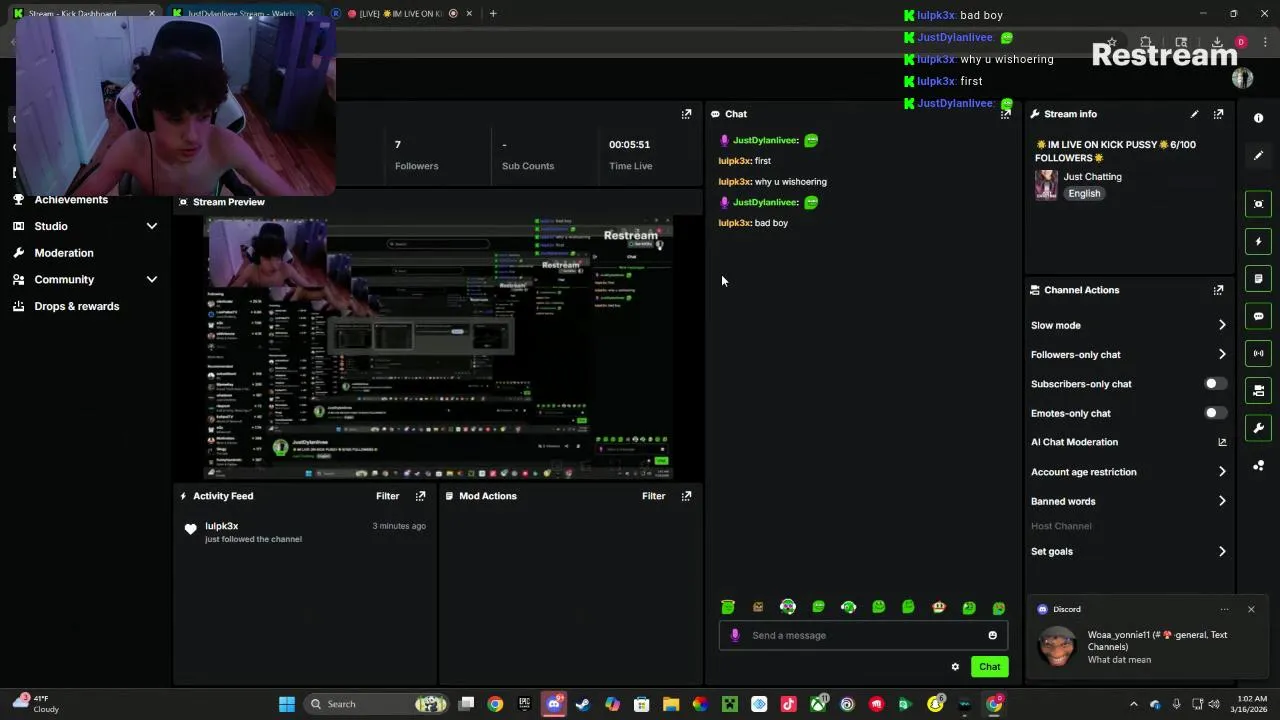
Task: Open TikTok from the taskbar
Action: point(788,704)
